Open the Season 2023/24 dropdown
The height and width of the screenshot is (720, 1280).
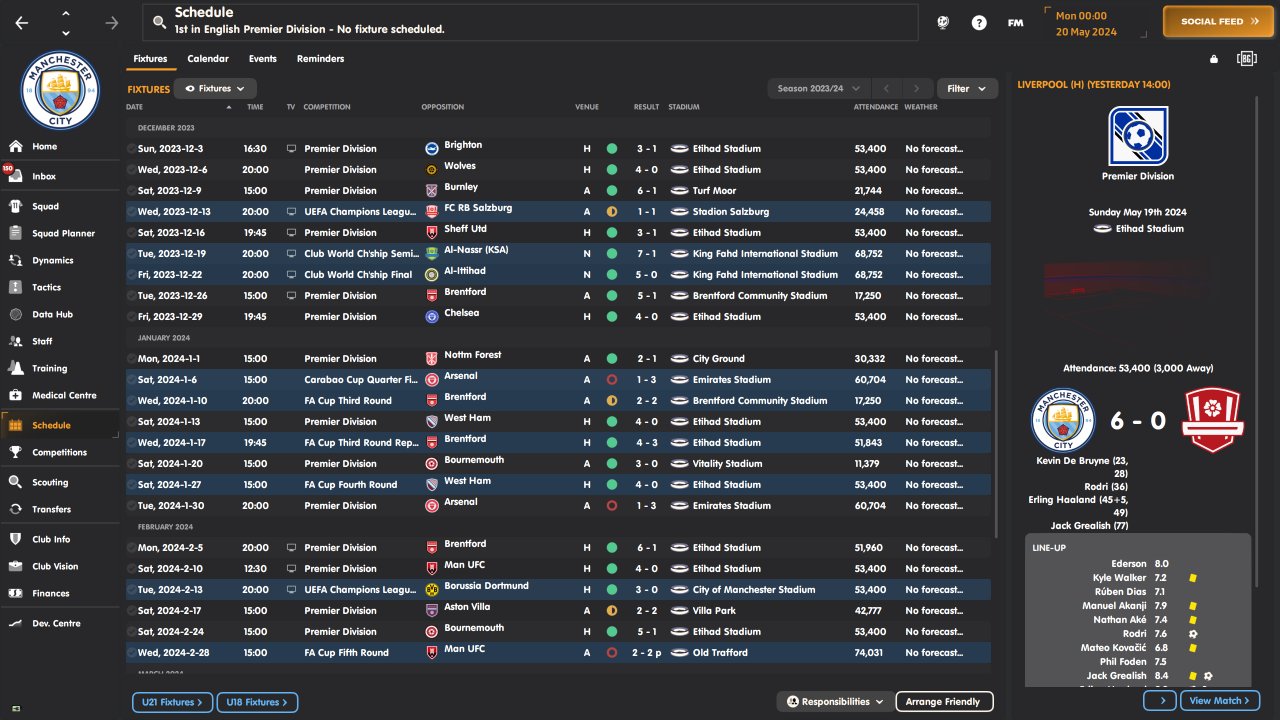(x=819, y=89)
